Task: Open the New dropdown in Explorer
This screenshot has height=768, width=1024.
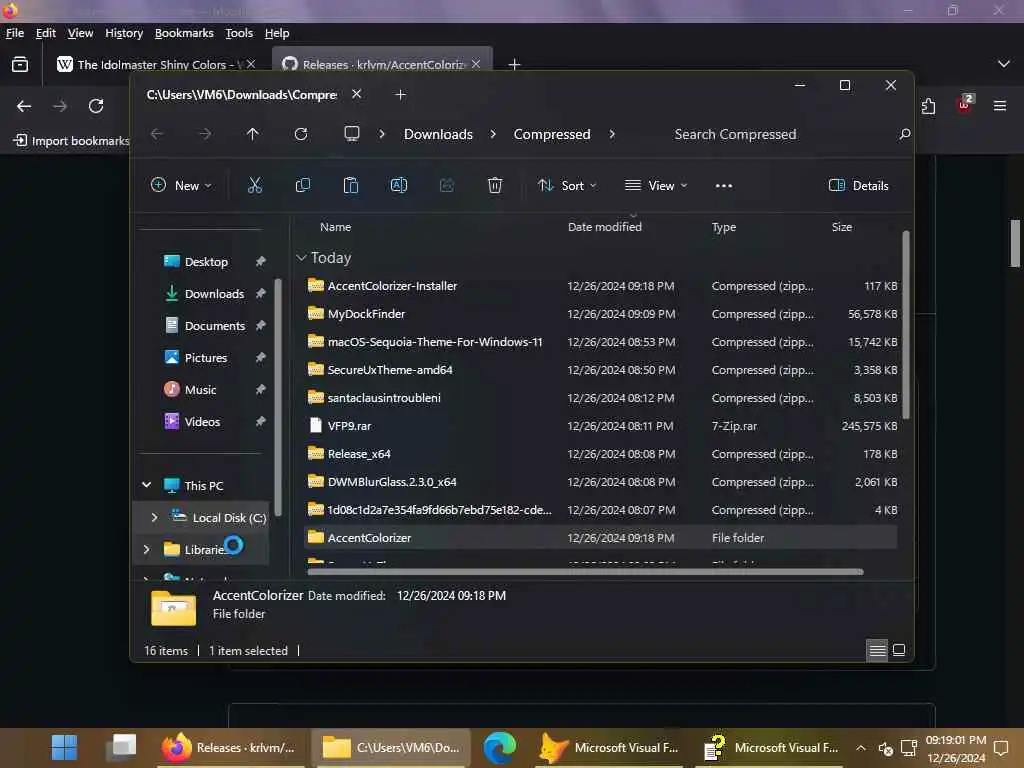Action: [181, 185]
